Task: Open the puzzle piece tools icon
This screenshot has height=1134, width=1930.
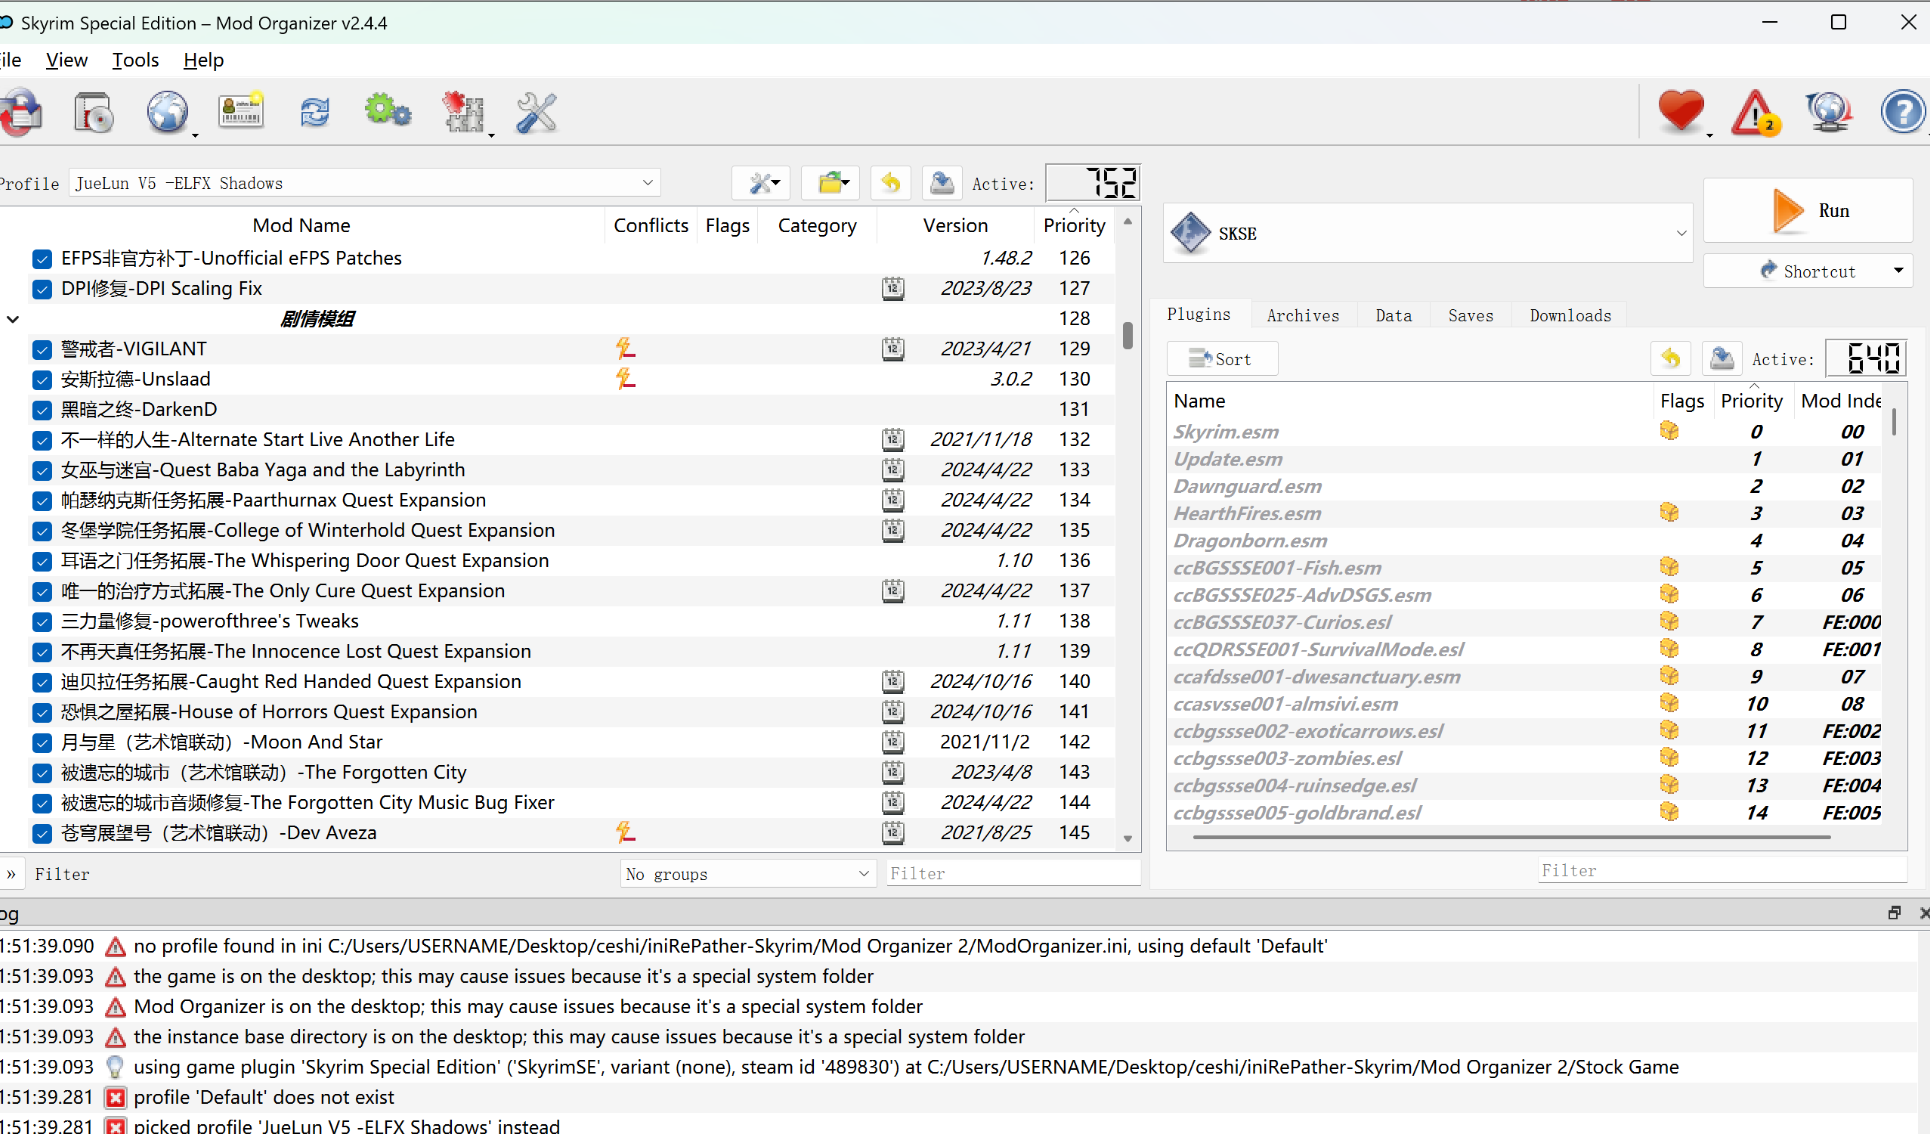Action: click(463, 112)
